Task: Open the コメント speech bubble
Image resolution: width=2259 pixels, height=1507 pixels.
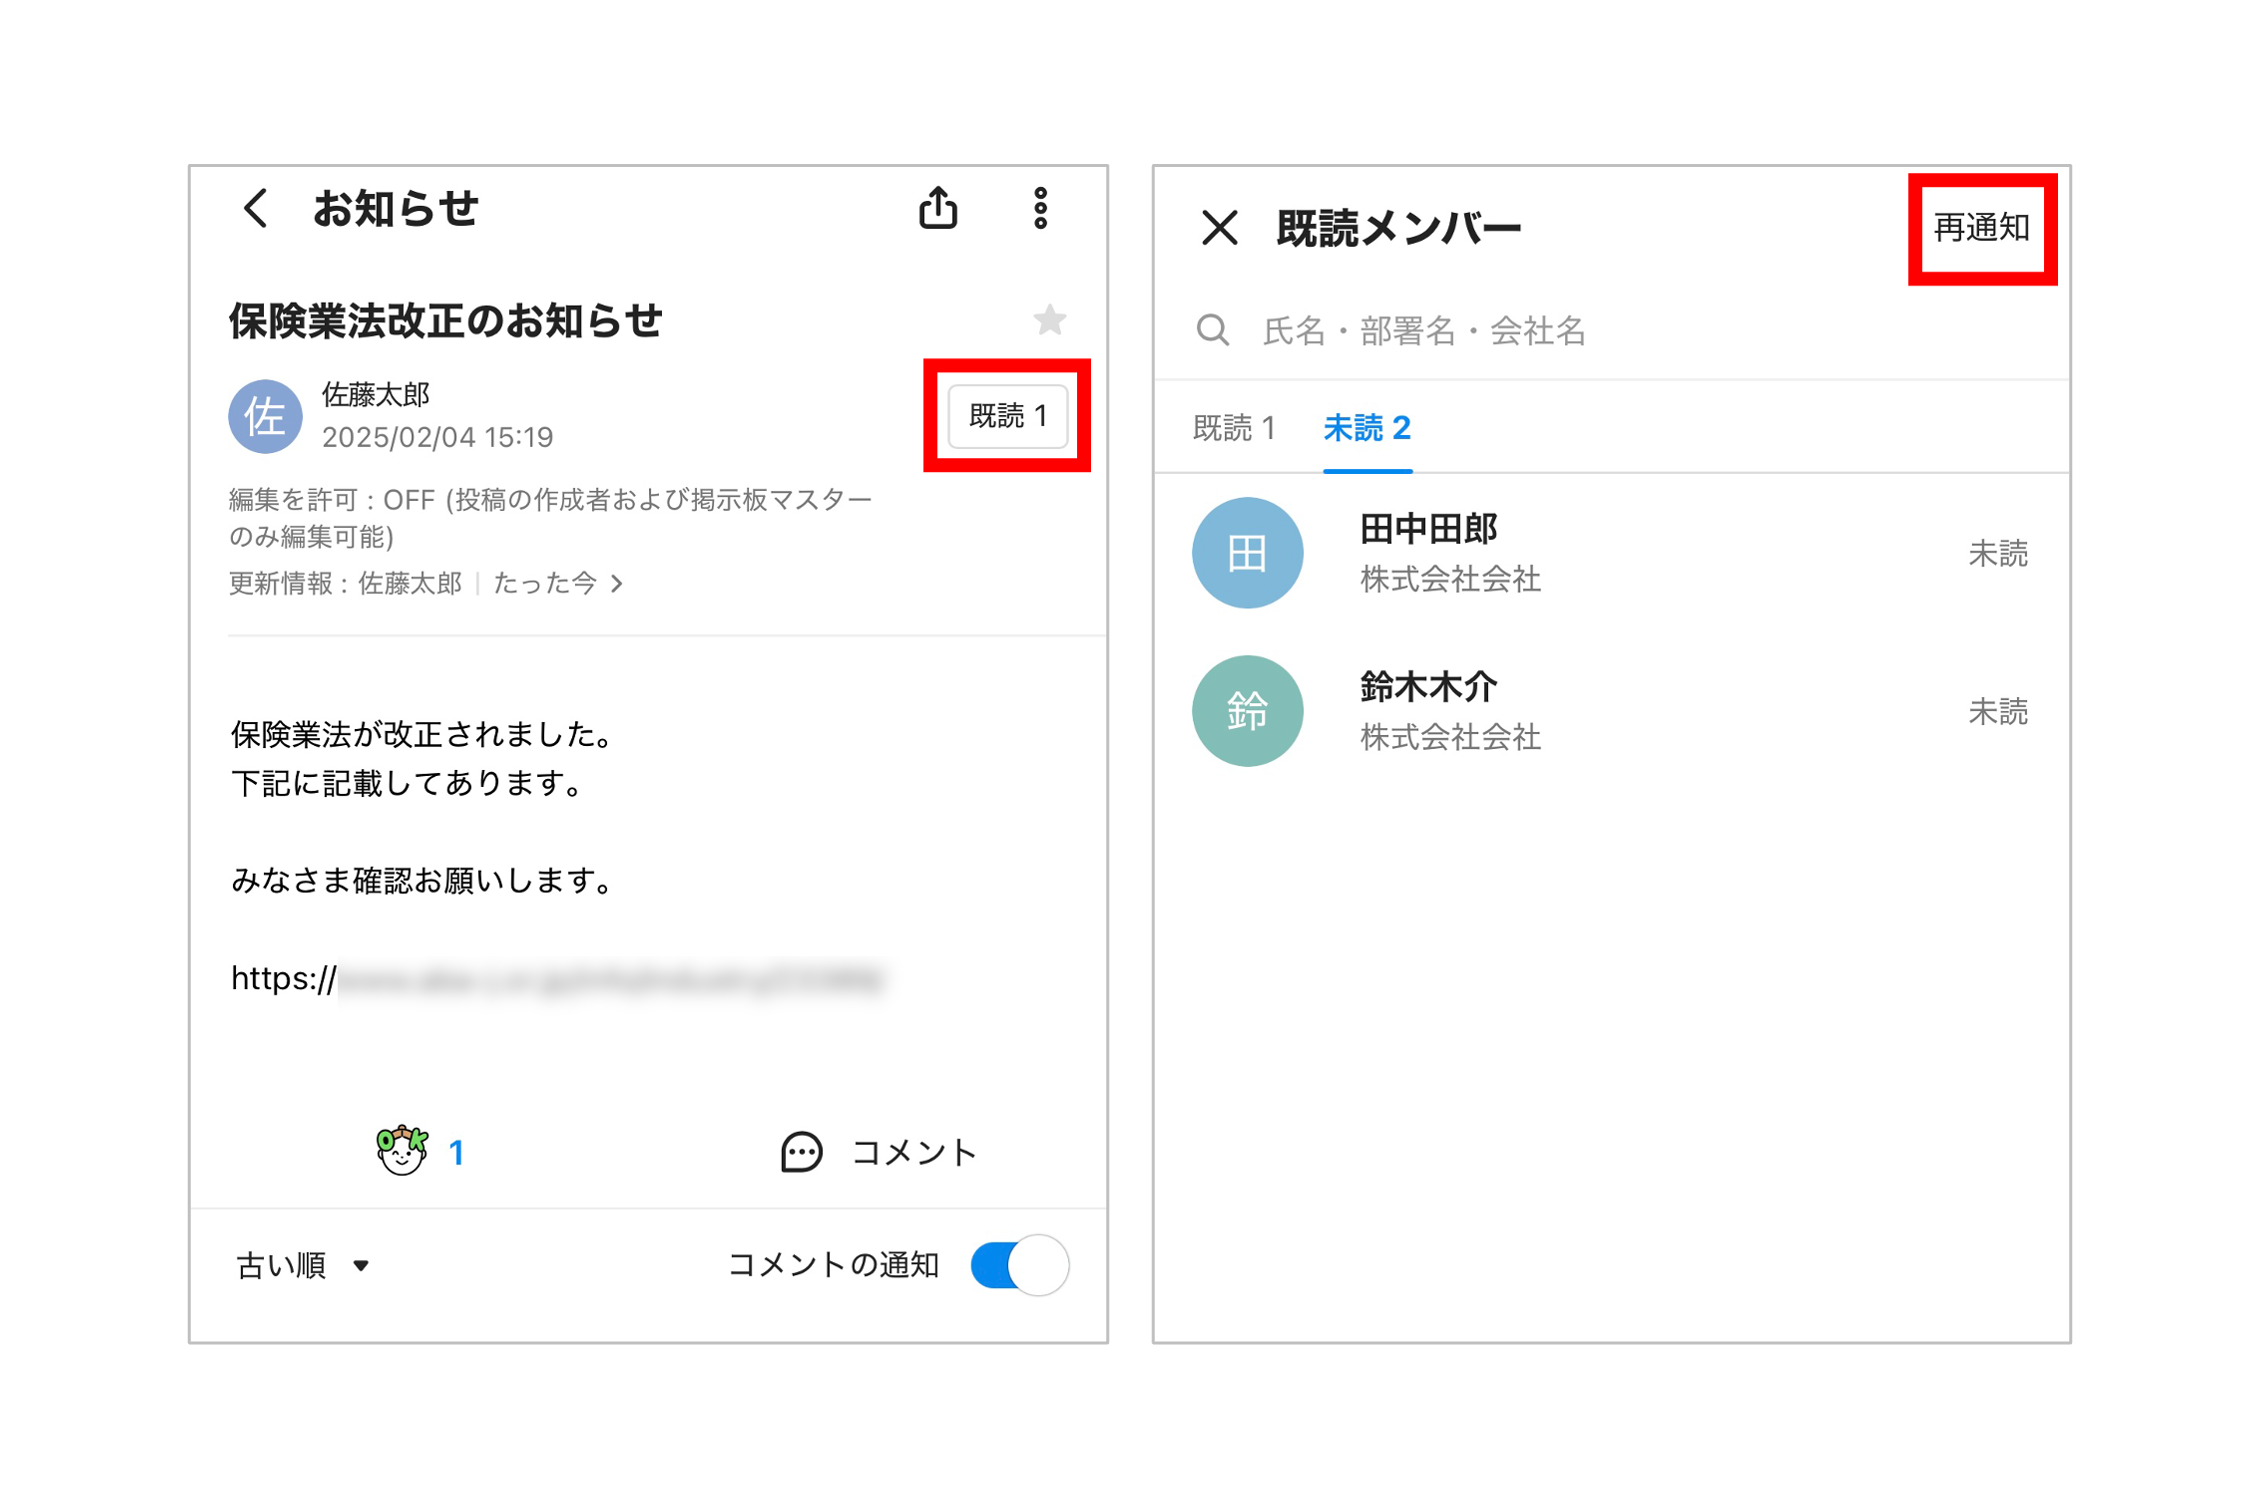Action: 801,1152
